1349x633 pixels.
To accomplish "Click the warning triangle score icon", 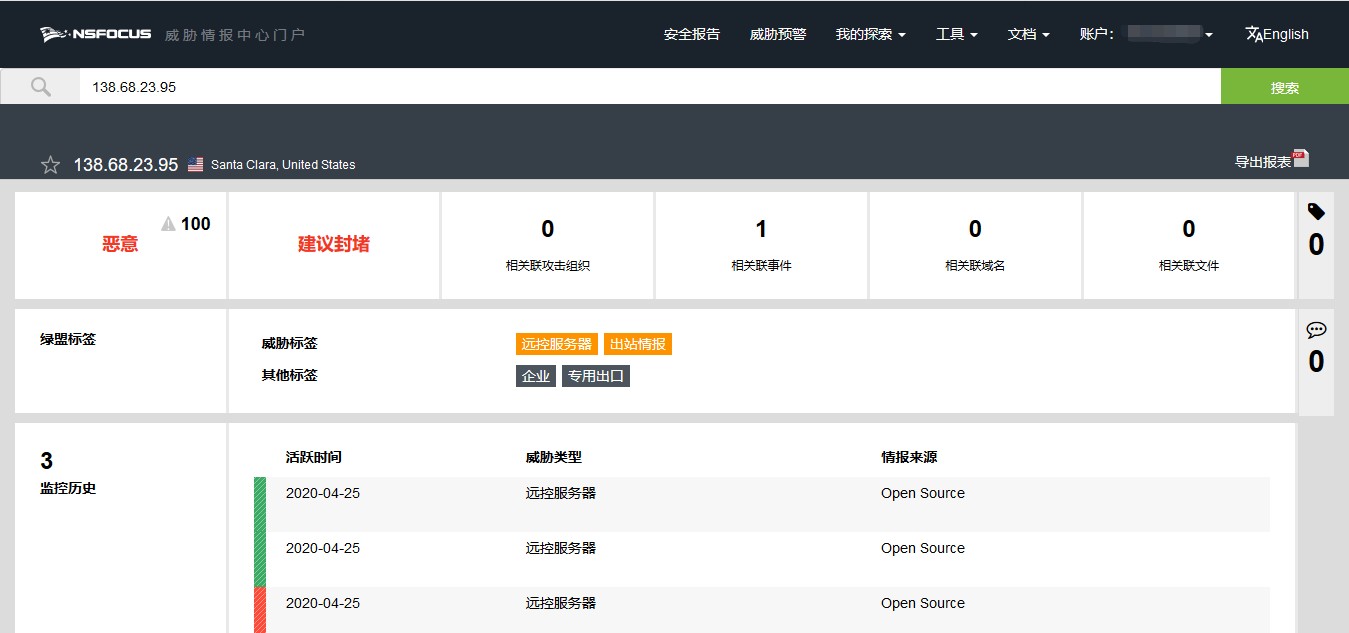I will click(x=168, y=224).
